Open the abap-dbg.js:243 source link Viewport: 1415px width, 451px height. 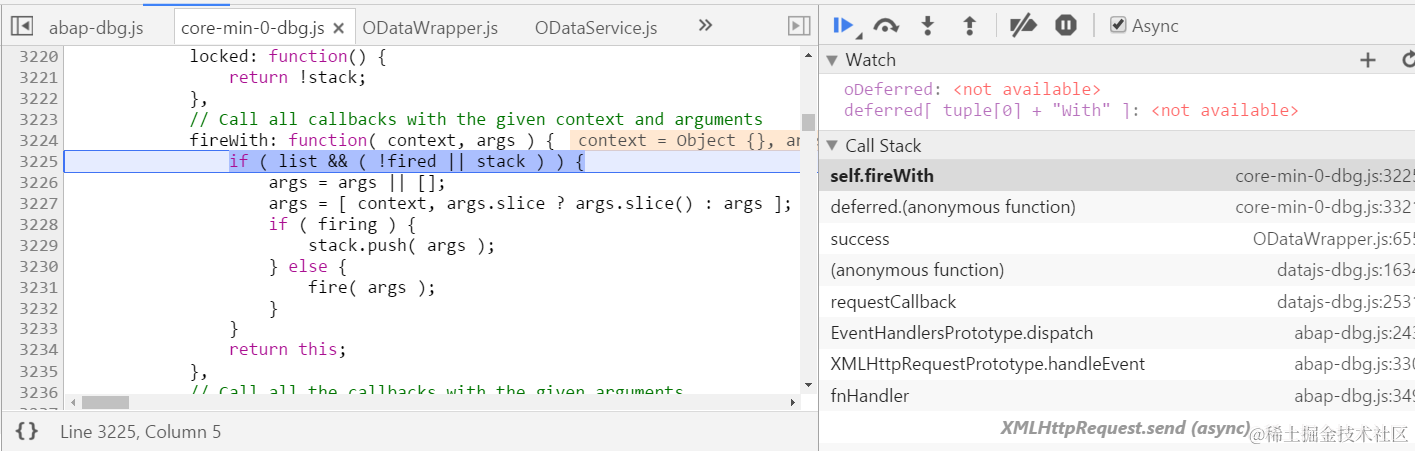coord(1354,333)
